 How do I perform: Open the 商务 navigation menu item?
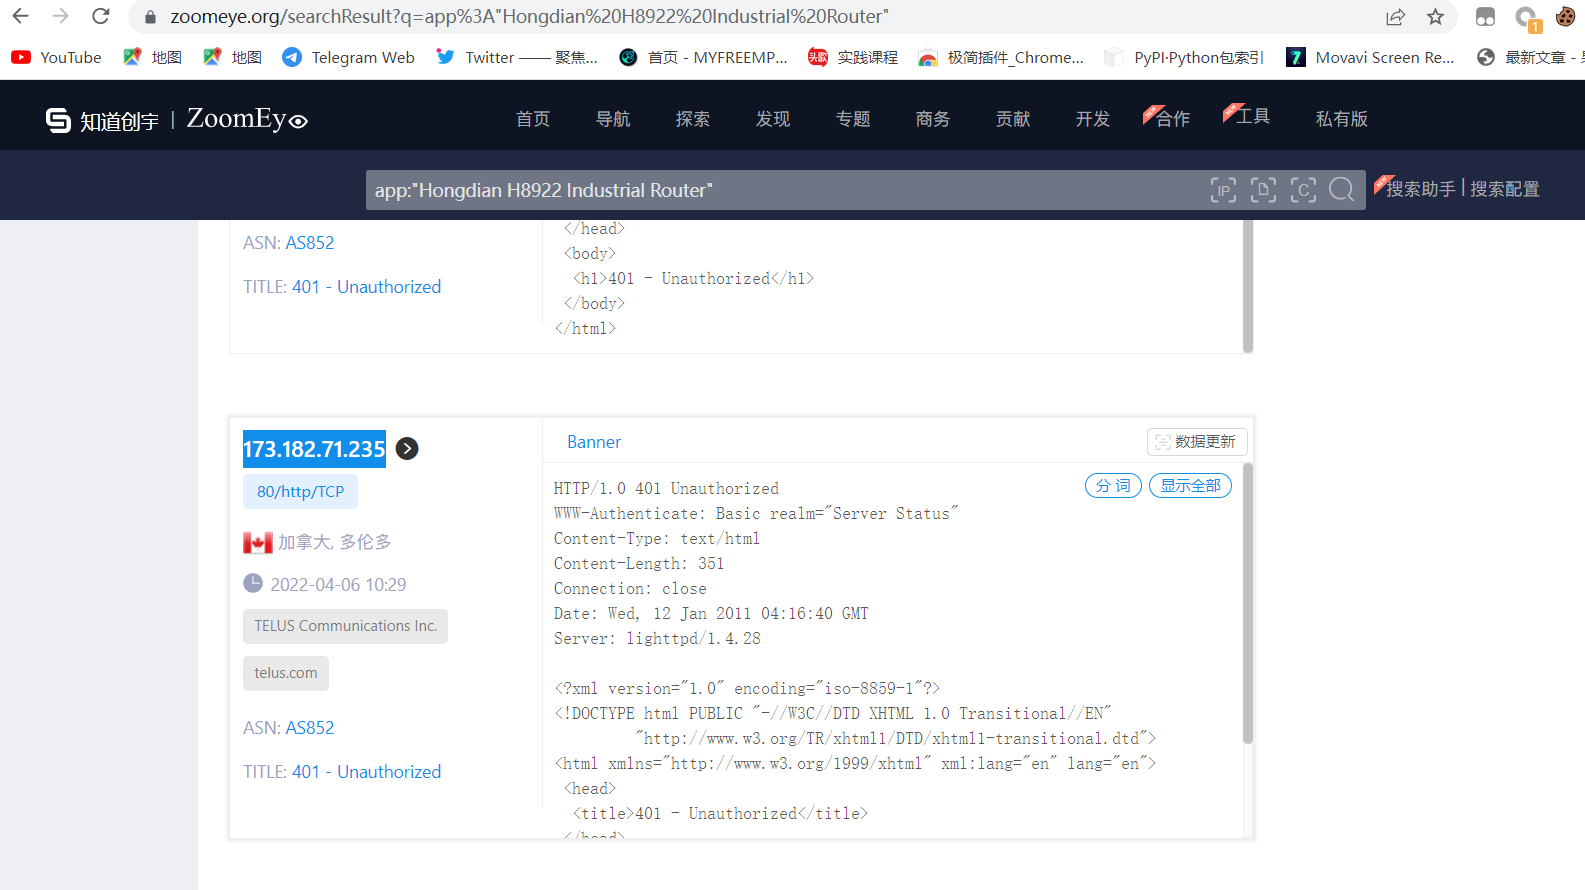pos(933,119)
